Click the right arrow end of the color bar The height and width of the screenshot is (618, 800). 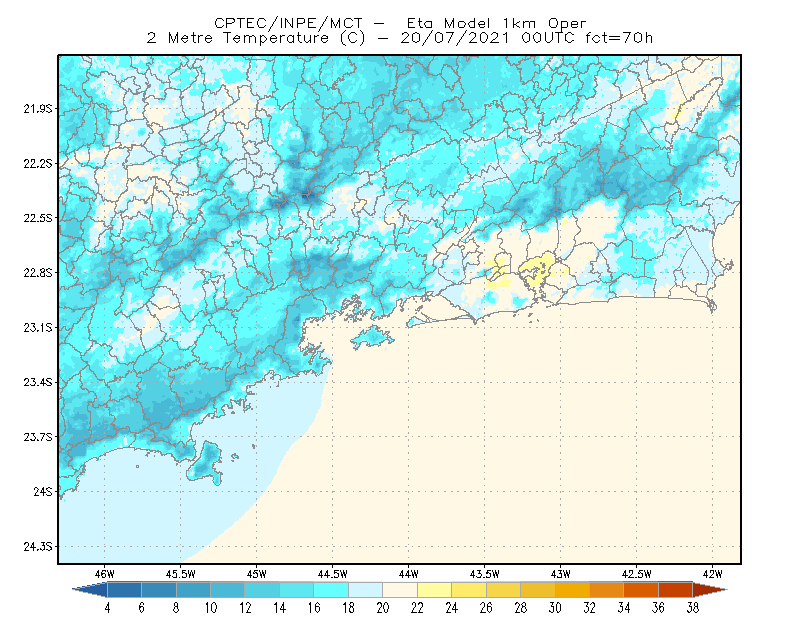(710, 590)
